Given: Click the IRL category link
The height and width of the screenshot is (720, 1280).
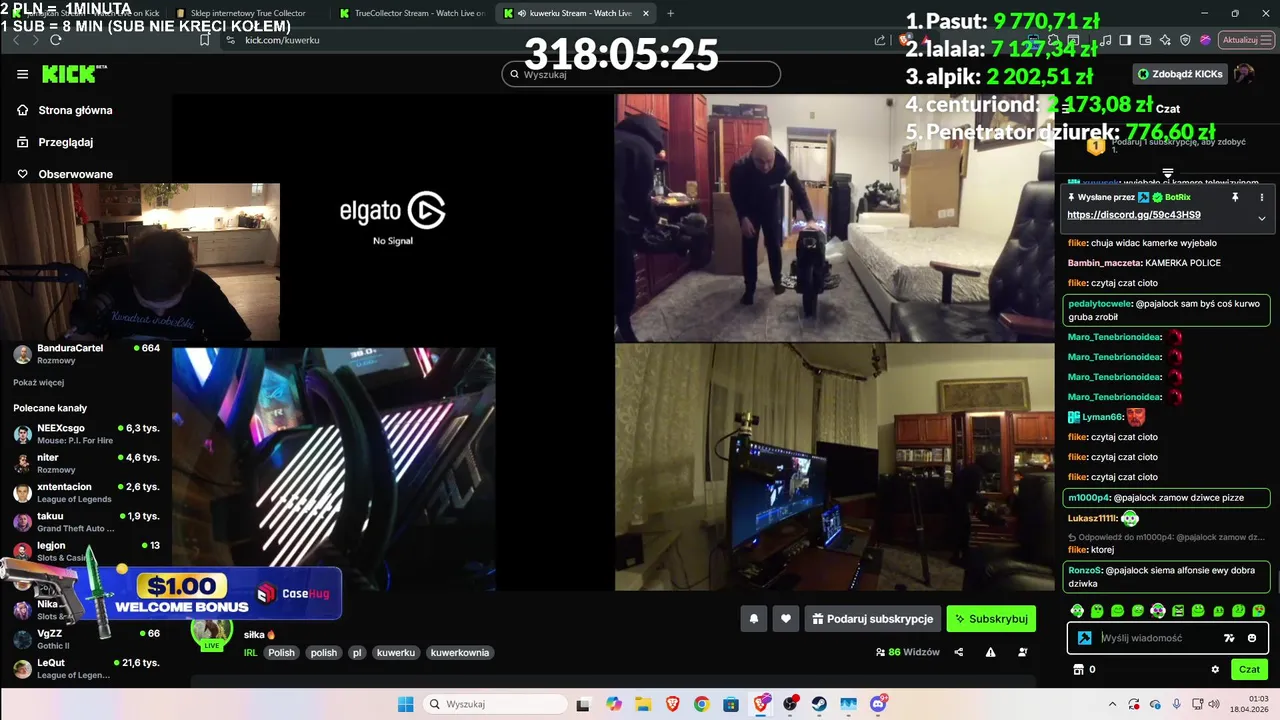Looking at the screenshot, I should 250,653.
